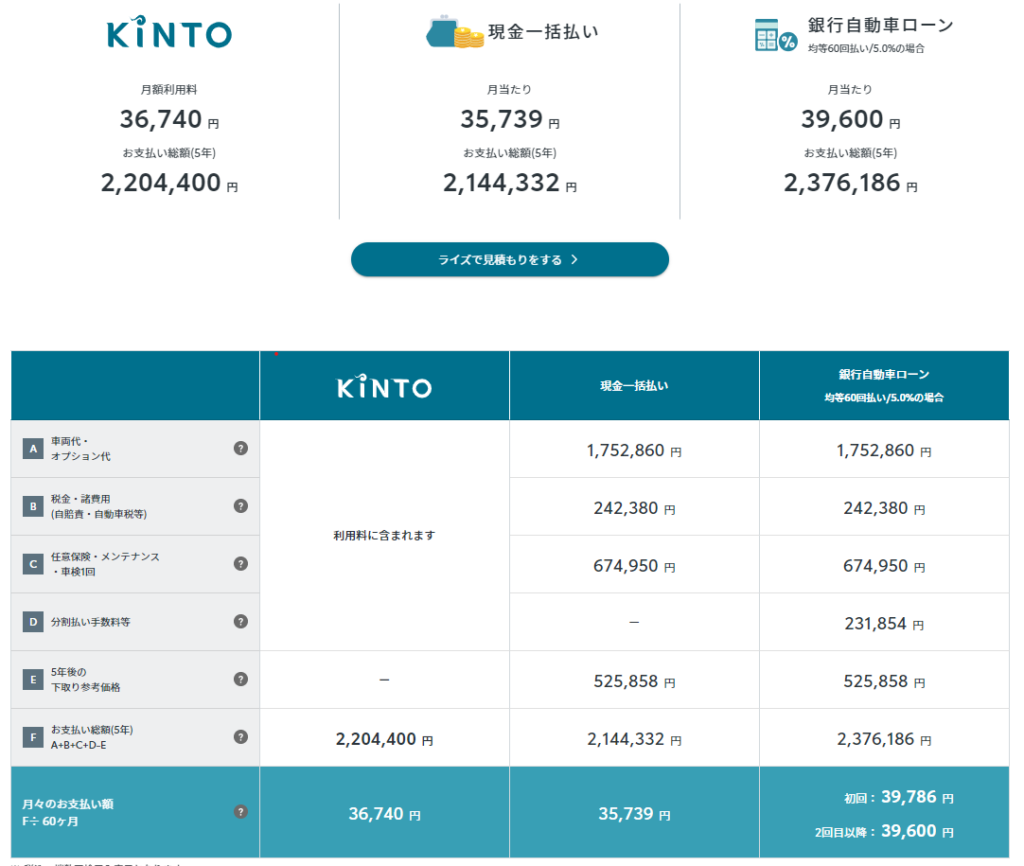Select 242,380 円 in loan column
1024x866 pixels.
click(884, 508)
